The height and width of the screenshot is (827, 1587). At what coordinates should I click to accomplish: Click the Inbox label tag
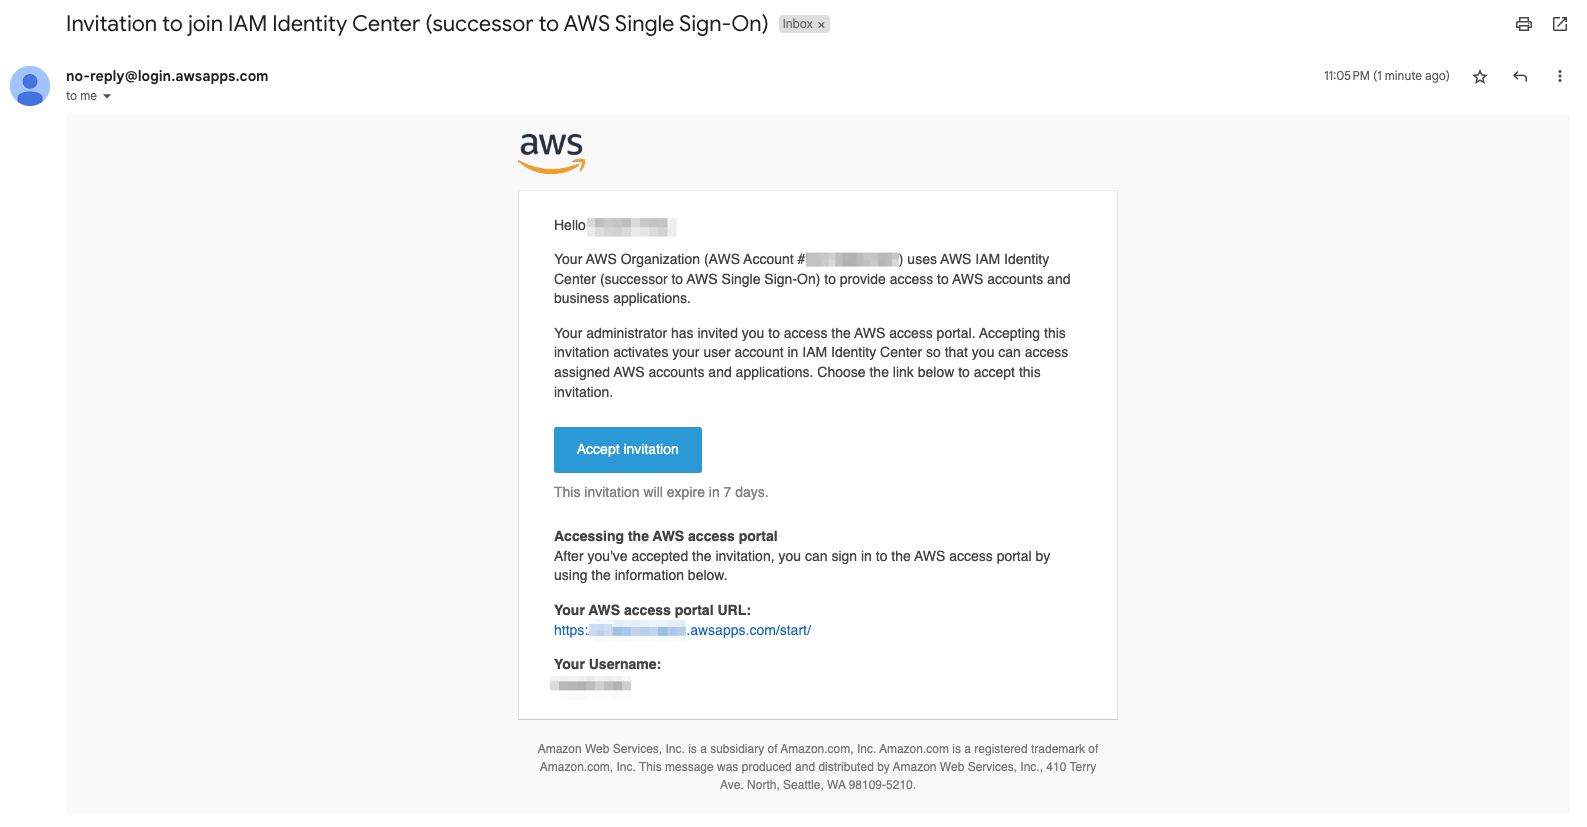tap(797, 24)
